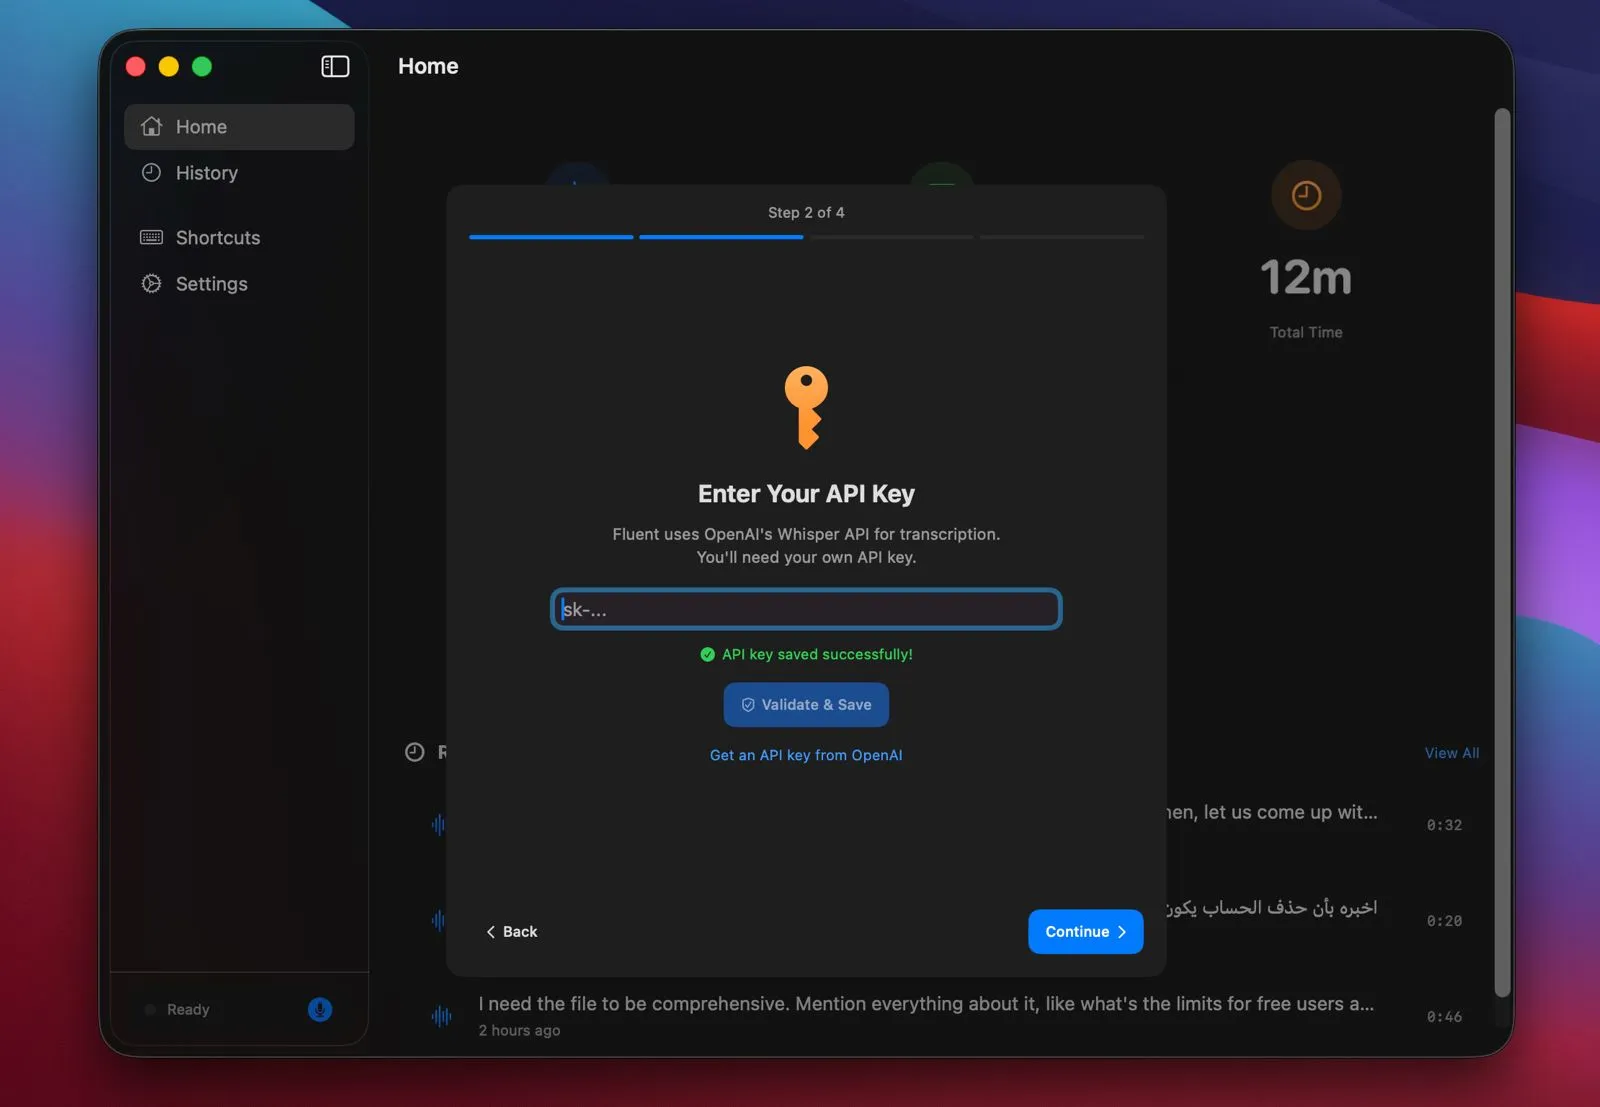The width and height of the screenshot is (1600, 1107).
Task: Click the waveform icon beside the 0:46 recording
Action: coord(440,1016)
